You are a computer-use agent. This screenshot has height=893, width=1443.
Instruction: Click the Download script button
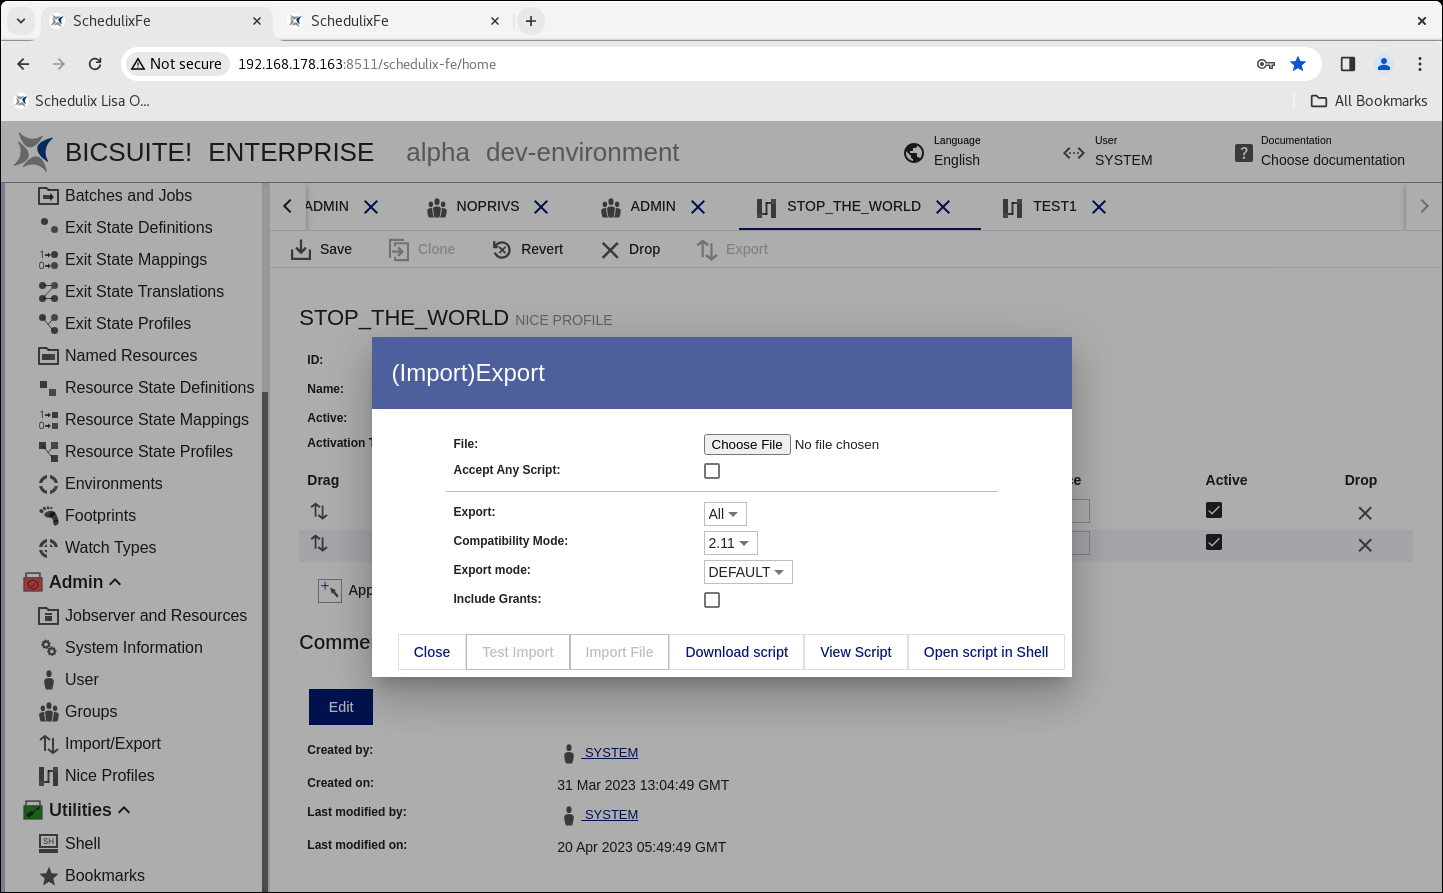pos(736,652)
